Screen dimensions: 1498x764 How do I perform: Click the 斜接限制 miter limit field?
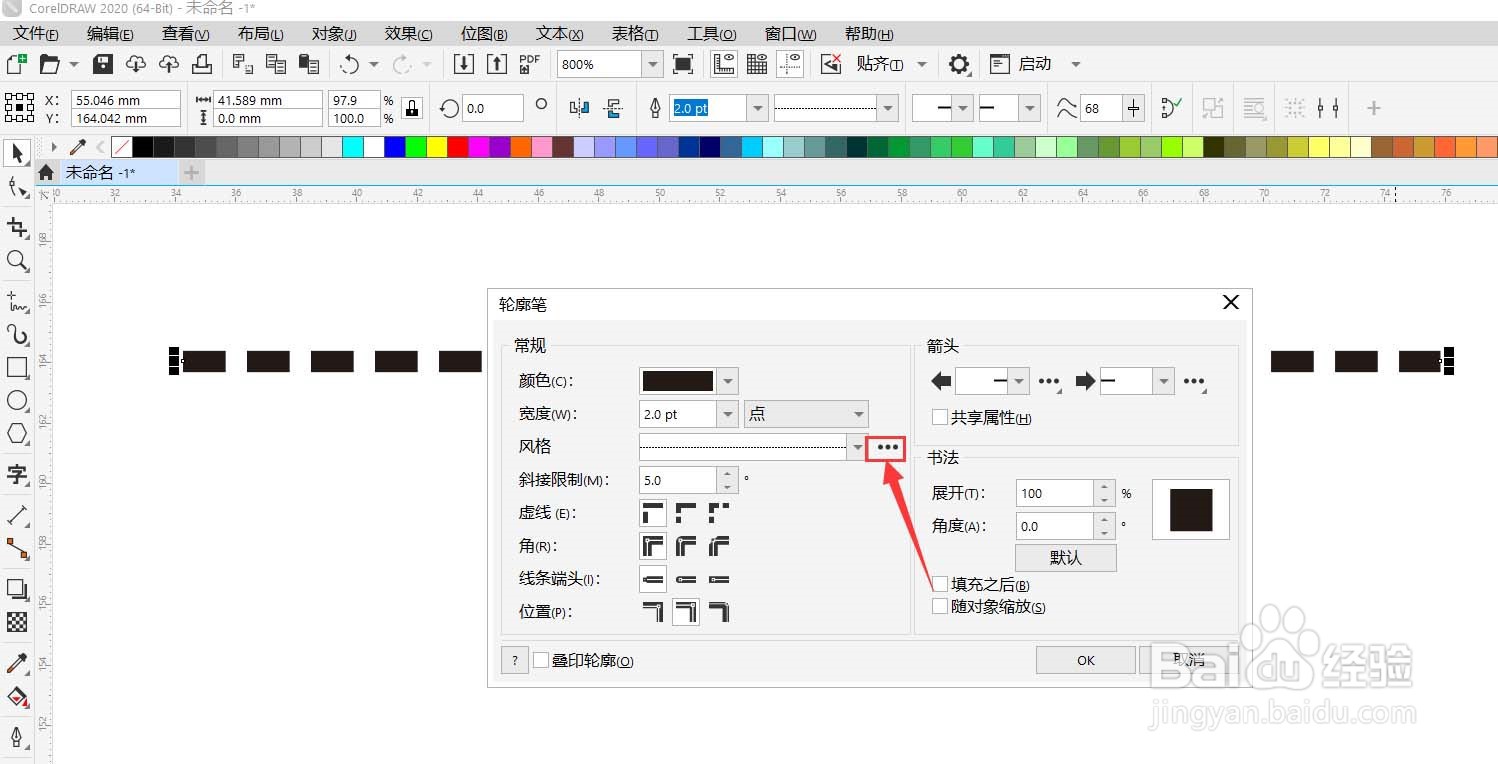click(x=678, y=480)
